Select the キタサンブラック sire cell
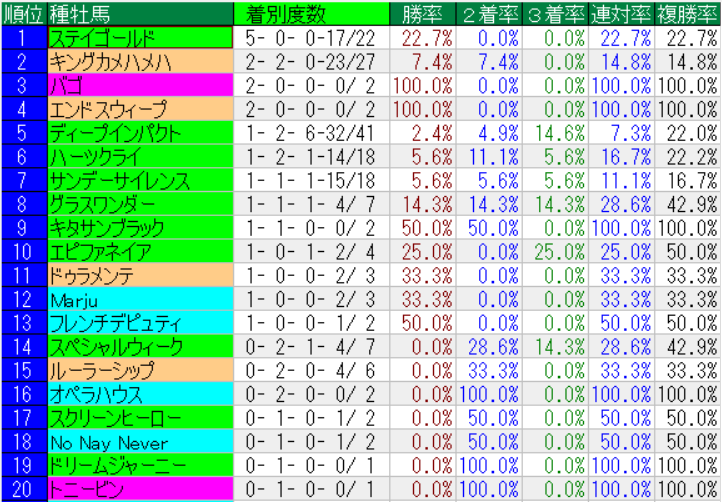Image resolution: width=722 pixels, height=502 pixels. [x=140, y=228]
